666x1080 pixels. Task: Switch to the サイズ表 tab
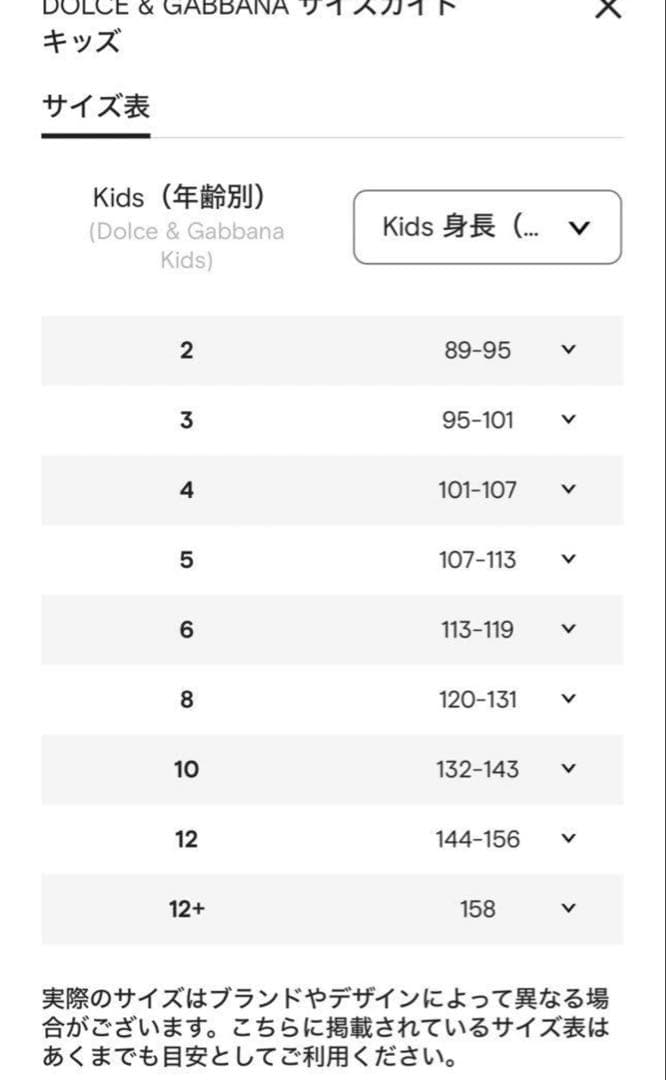[x=94, y=103]
